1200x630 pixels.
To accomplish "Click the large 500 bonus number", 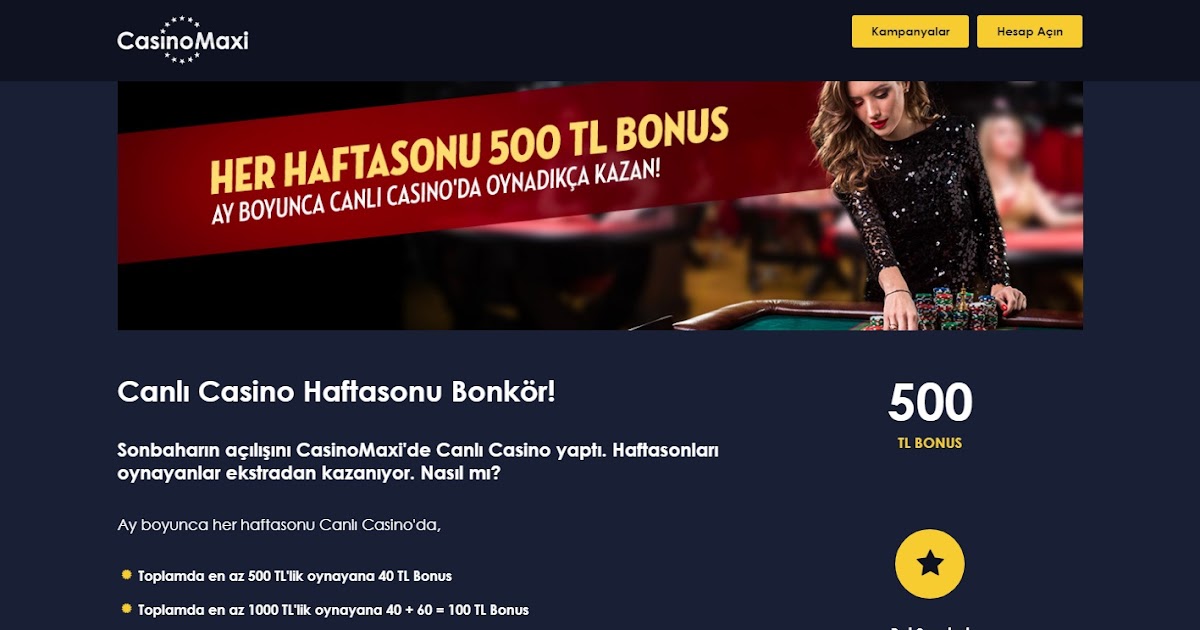I will point(930,402).
